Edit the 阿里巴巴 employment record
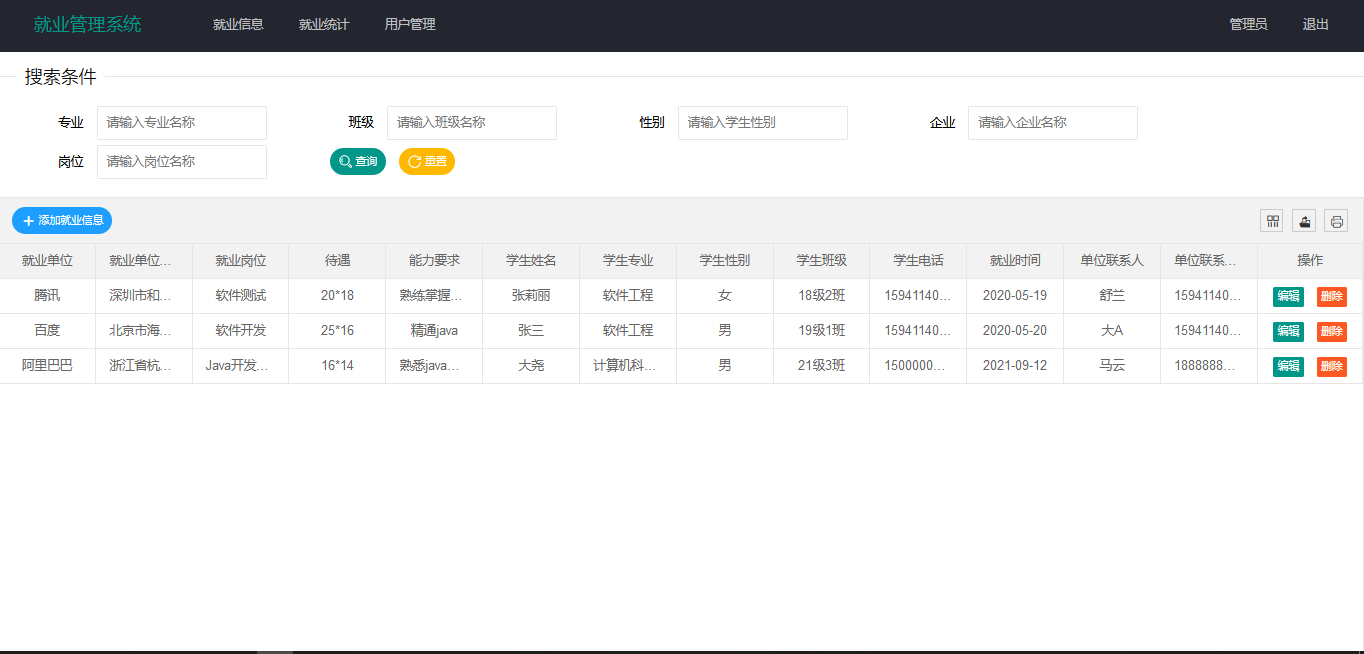Viewport: 1364px width, 654px height. pos(1287,366)
